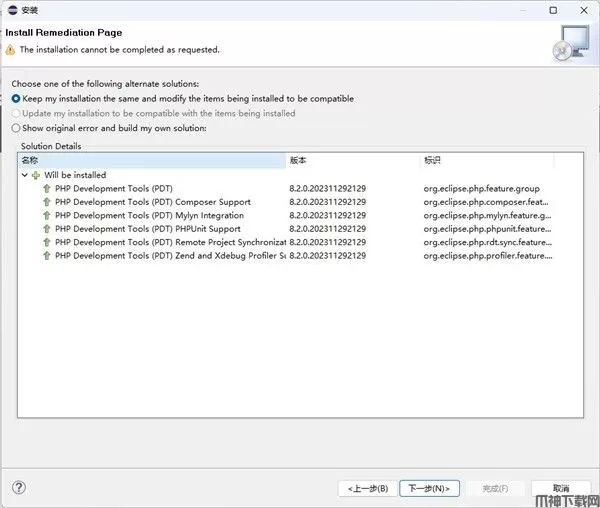Maximize the 安装 dialog window
The image size is (600, 508).
pyautogui.click(x=553, y=10)
